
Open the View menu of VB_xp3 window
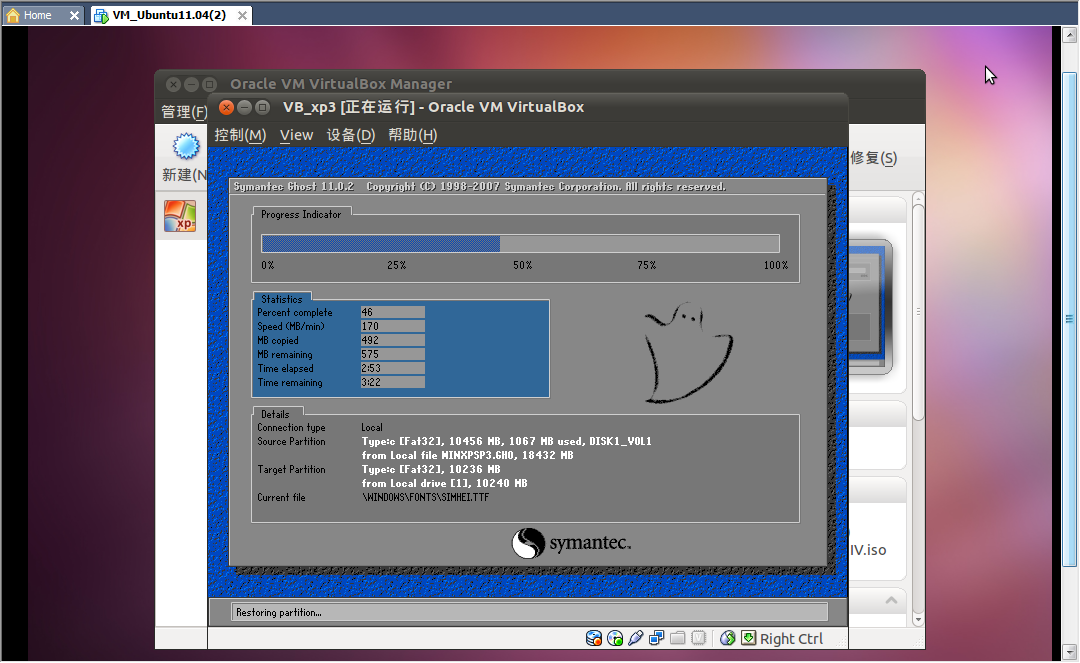tap(296, 135)
